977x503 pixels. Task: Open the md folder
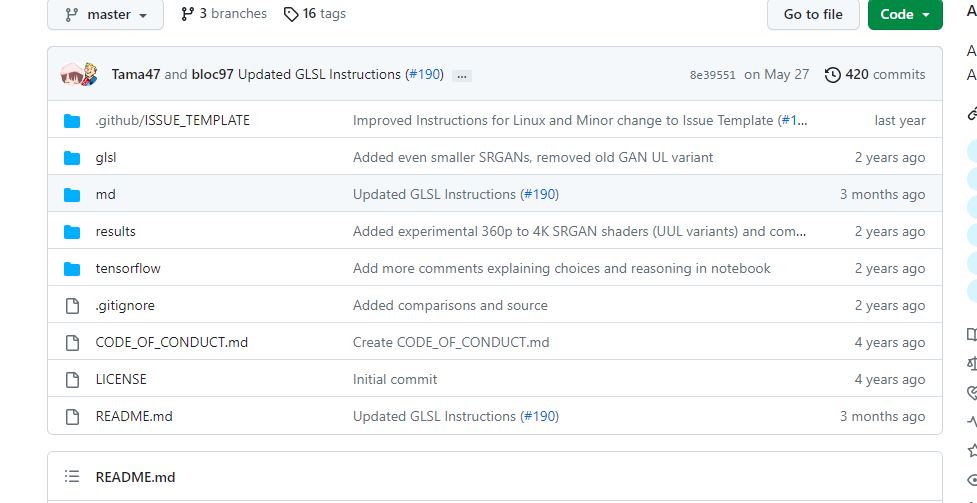coord(105,194)
